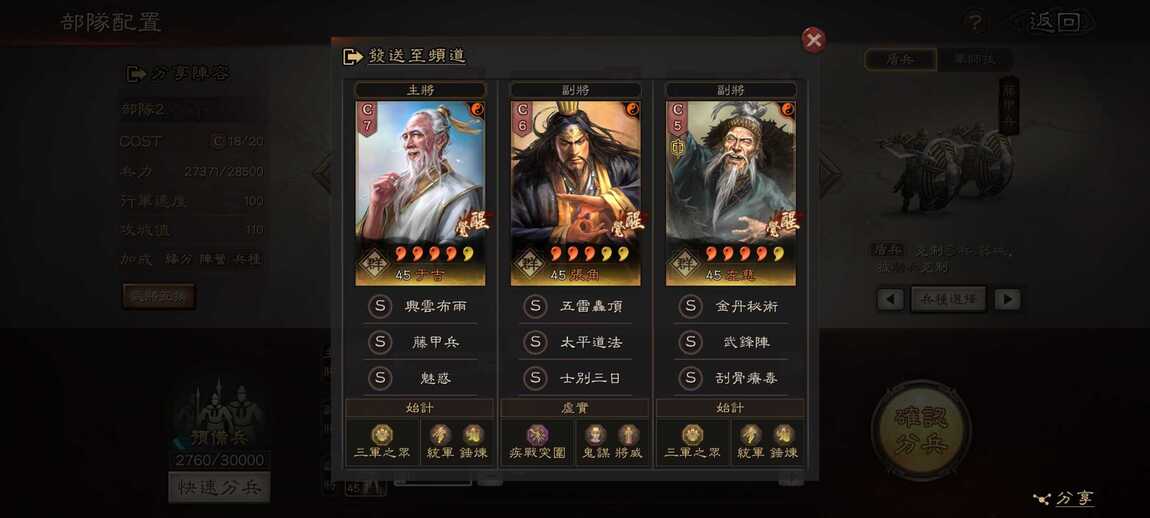Confirm with the 確認分兵 round button
The height and width of the screenshot is (518, 1150).
[x=921, y=429]
